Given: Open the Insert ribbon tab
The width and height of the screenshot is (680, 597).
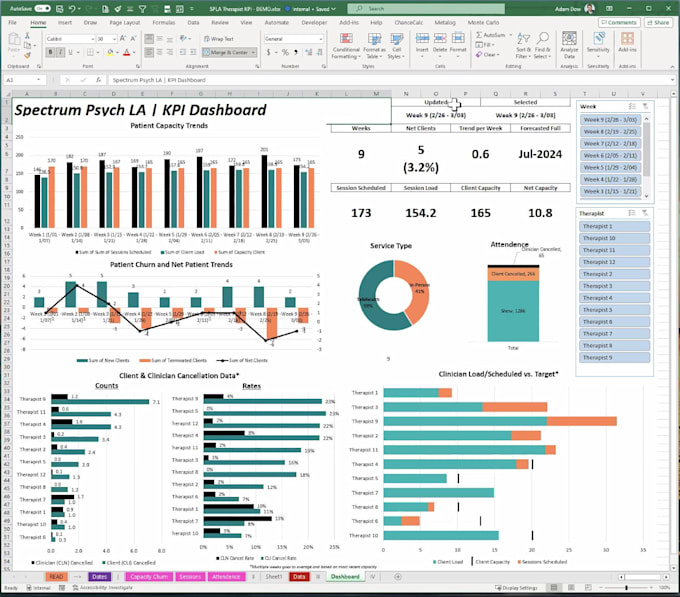Looking at the screenshot, I should pyautogui.click(x=65, y=23).
